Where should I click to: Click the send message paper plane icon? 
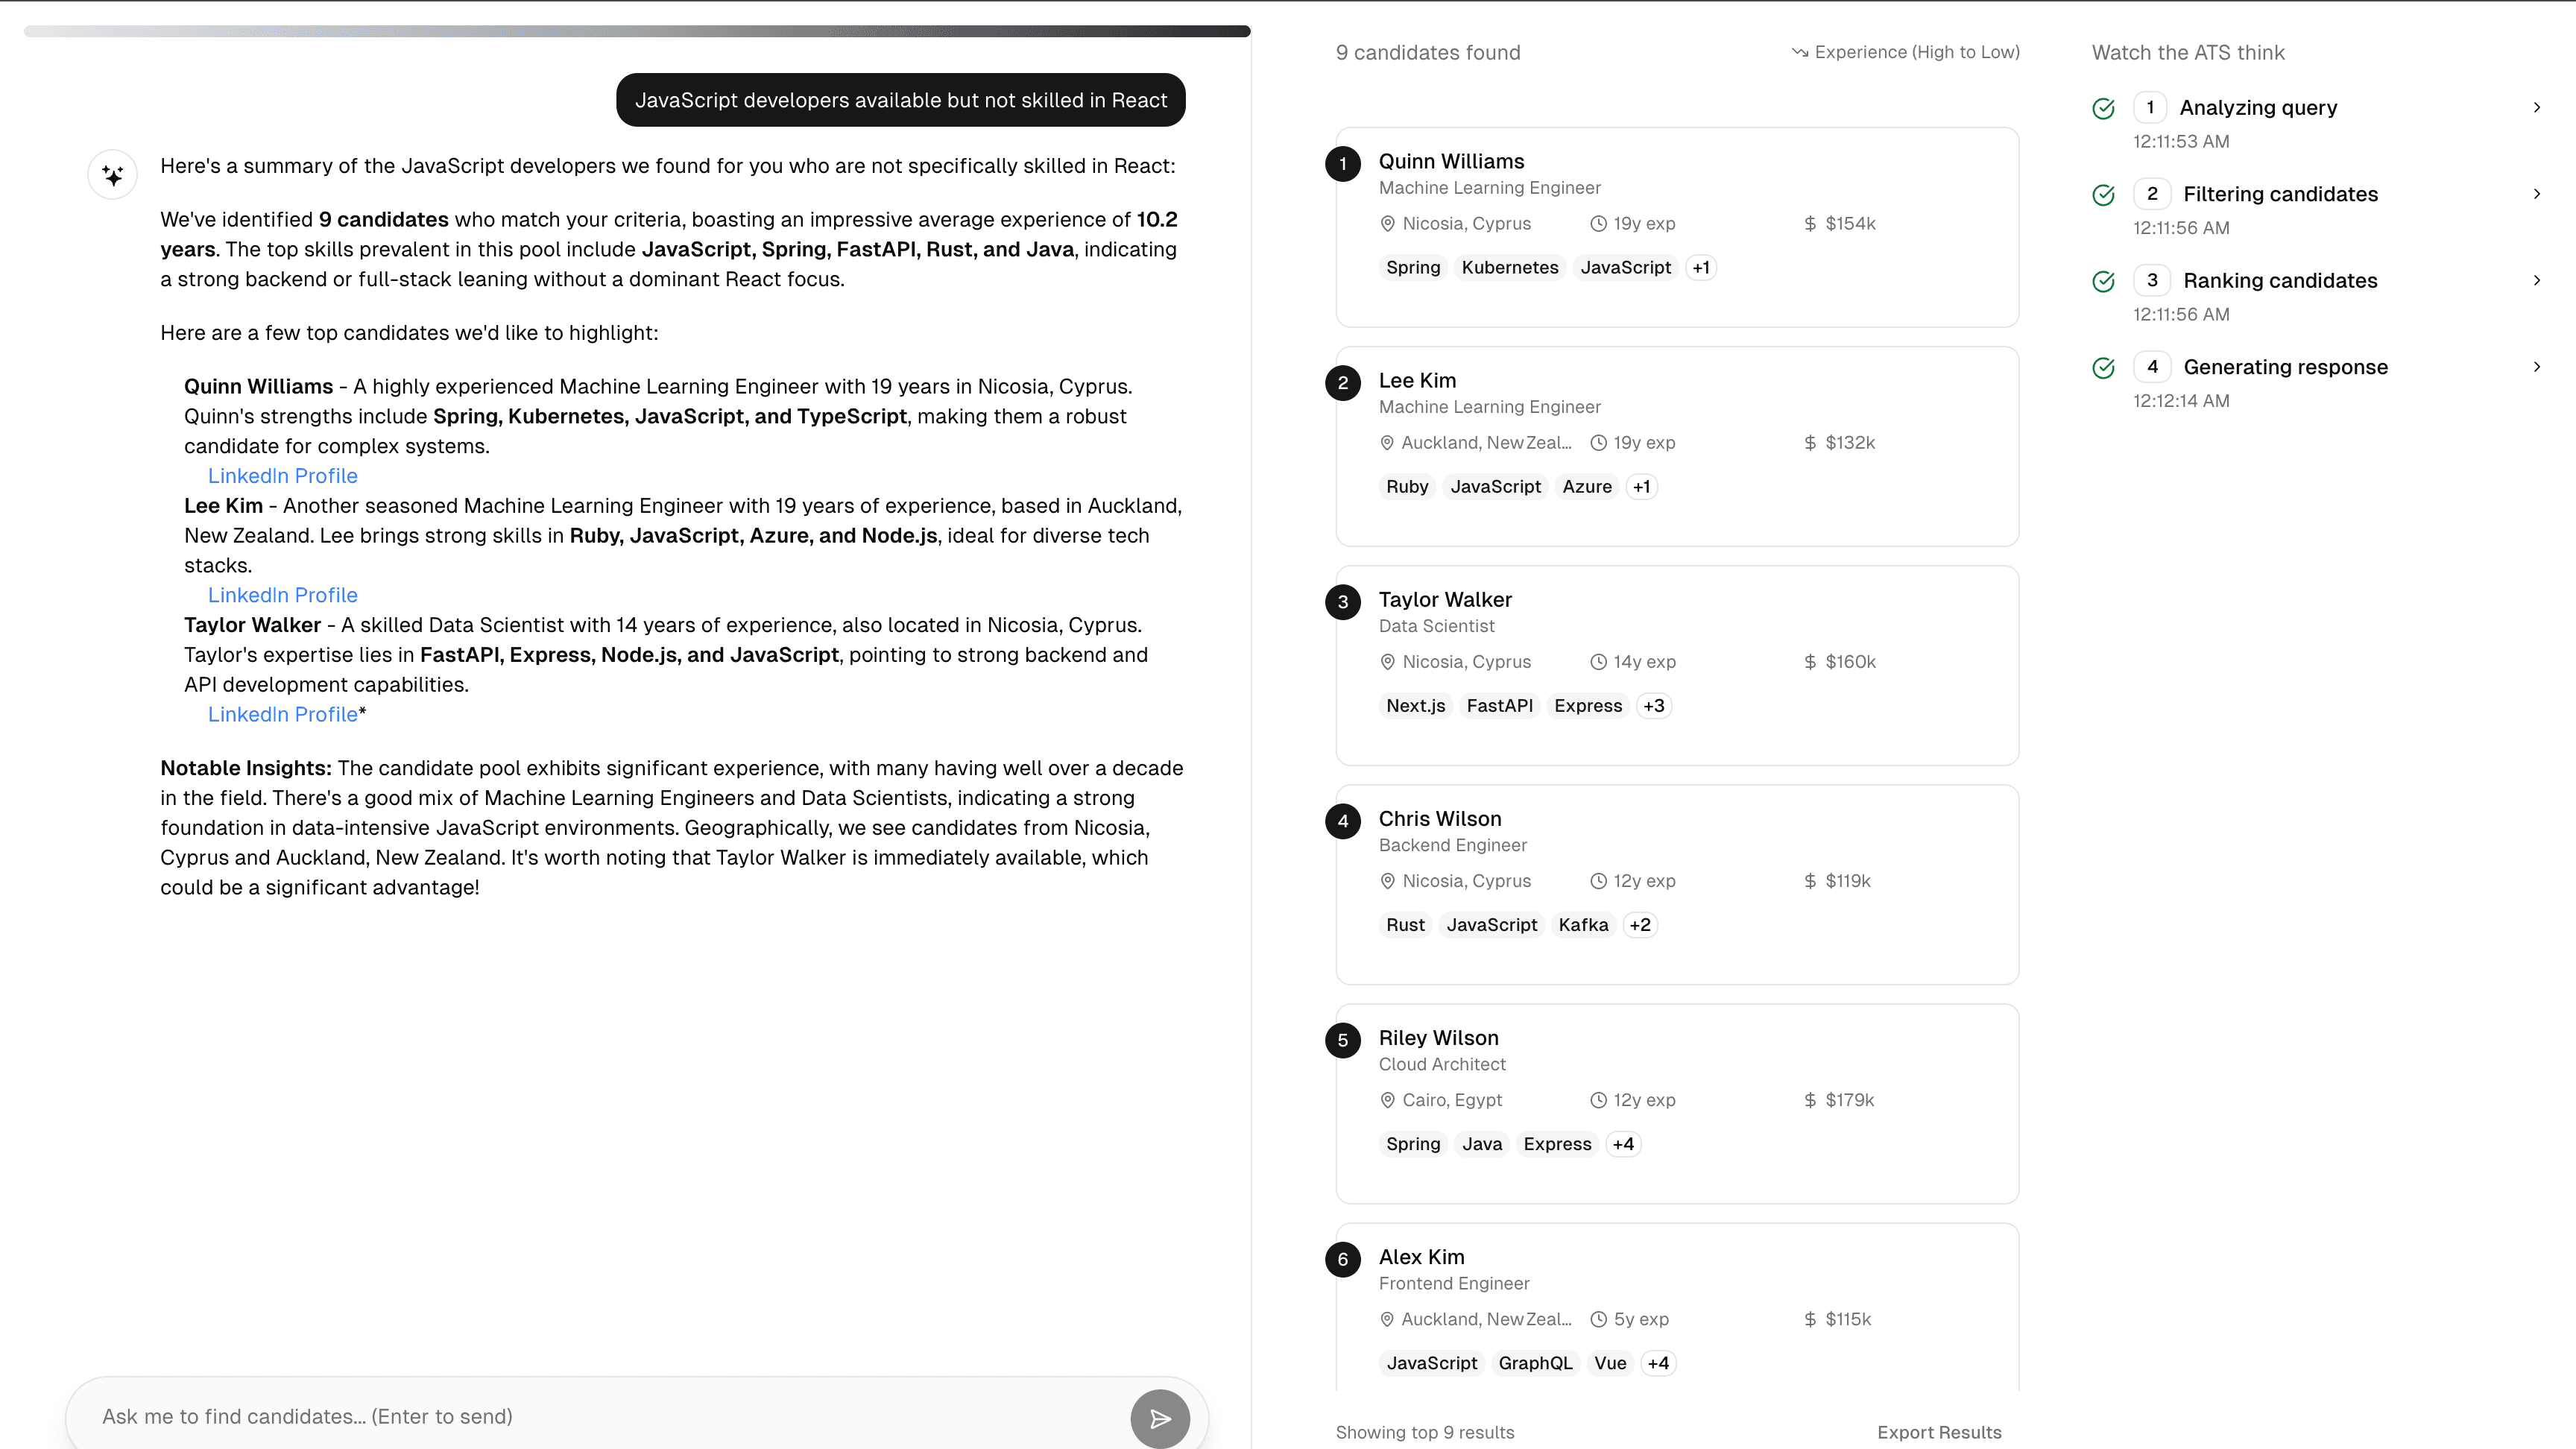pos(1160,1418)
